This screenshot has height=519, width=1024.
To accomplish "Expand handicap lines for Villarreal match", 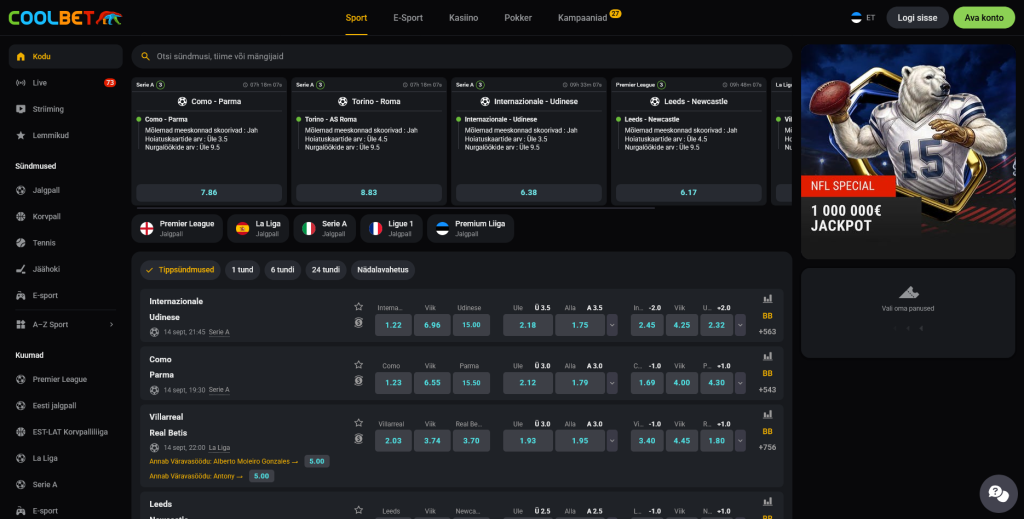I will click(740, 441).
